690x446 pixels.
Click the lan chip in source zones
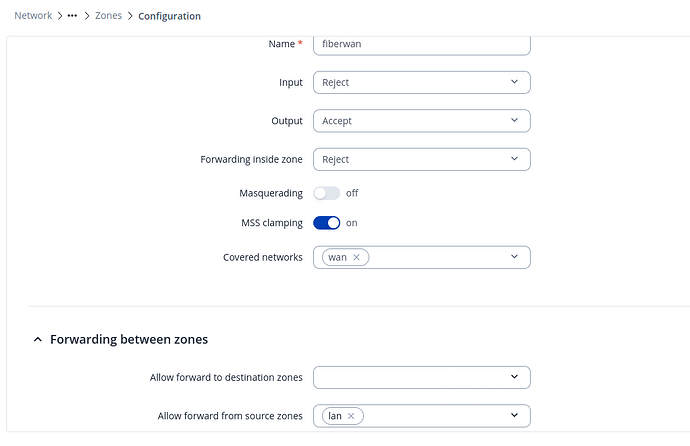[x=334, y=415]
